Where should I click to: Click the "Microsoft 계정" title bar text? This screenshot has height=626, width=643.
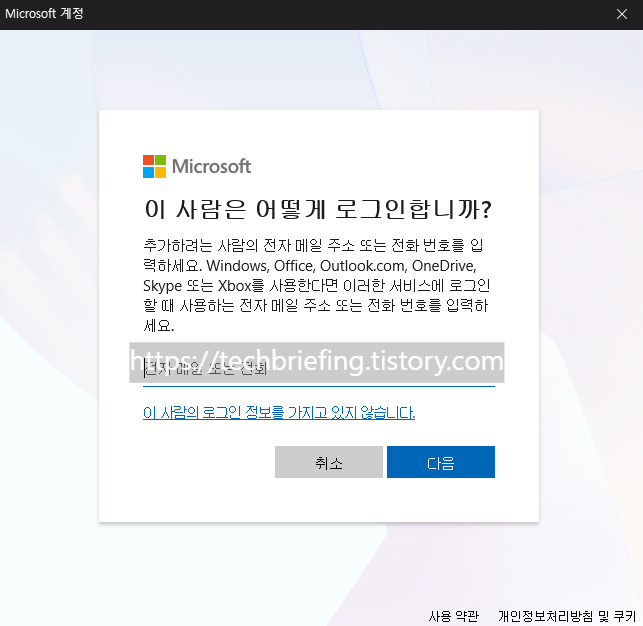tap(44, 14)
